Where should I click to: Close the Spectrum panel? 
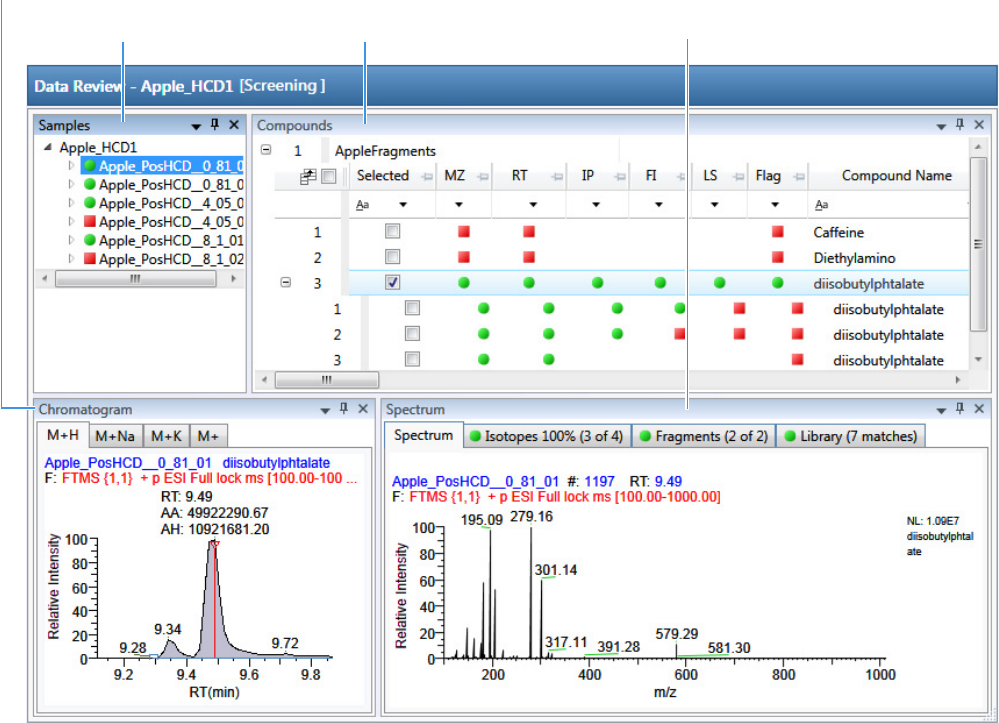979,409
